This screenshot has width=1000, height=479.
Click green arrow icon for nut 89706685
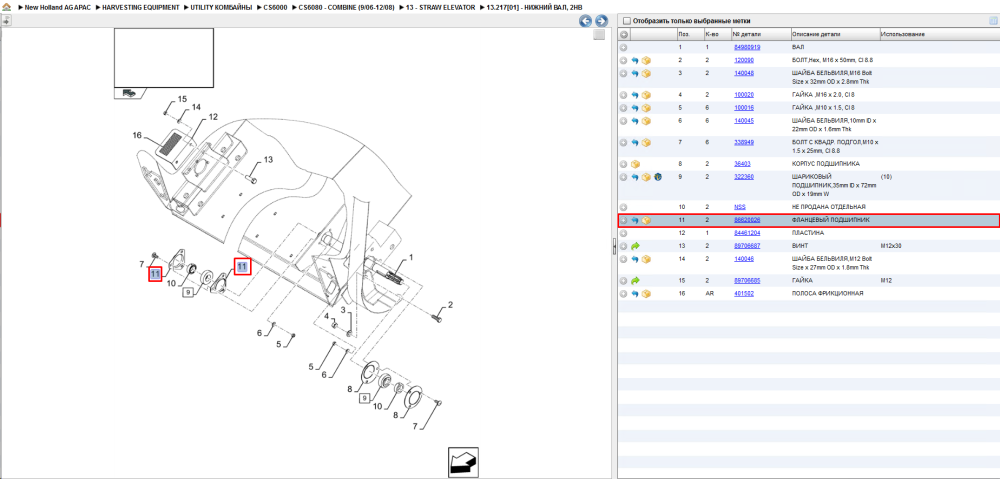[635, 280]
